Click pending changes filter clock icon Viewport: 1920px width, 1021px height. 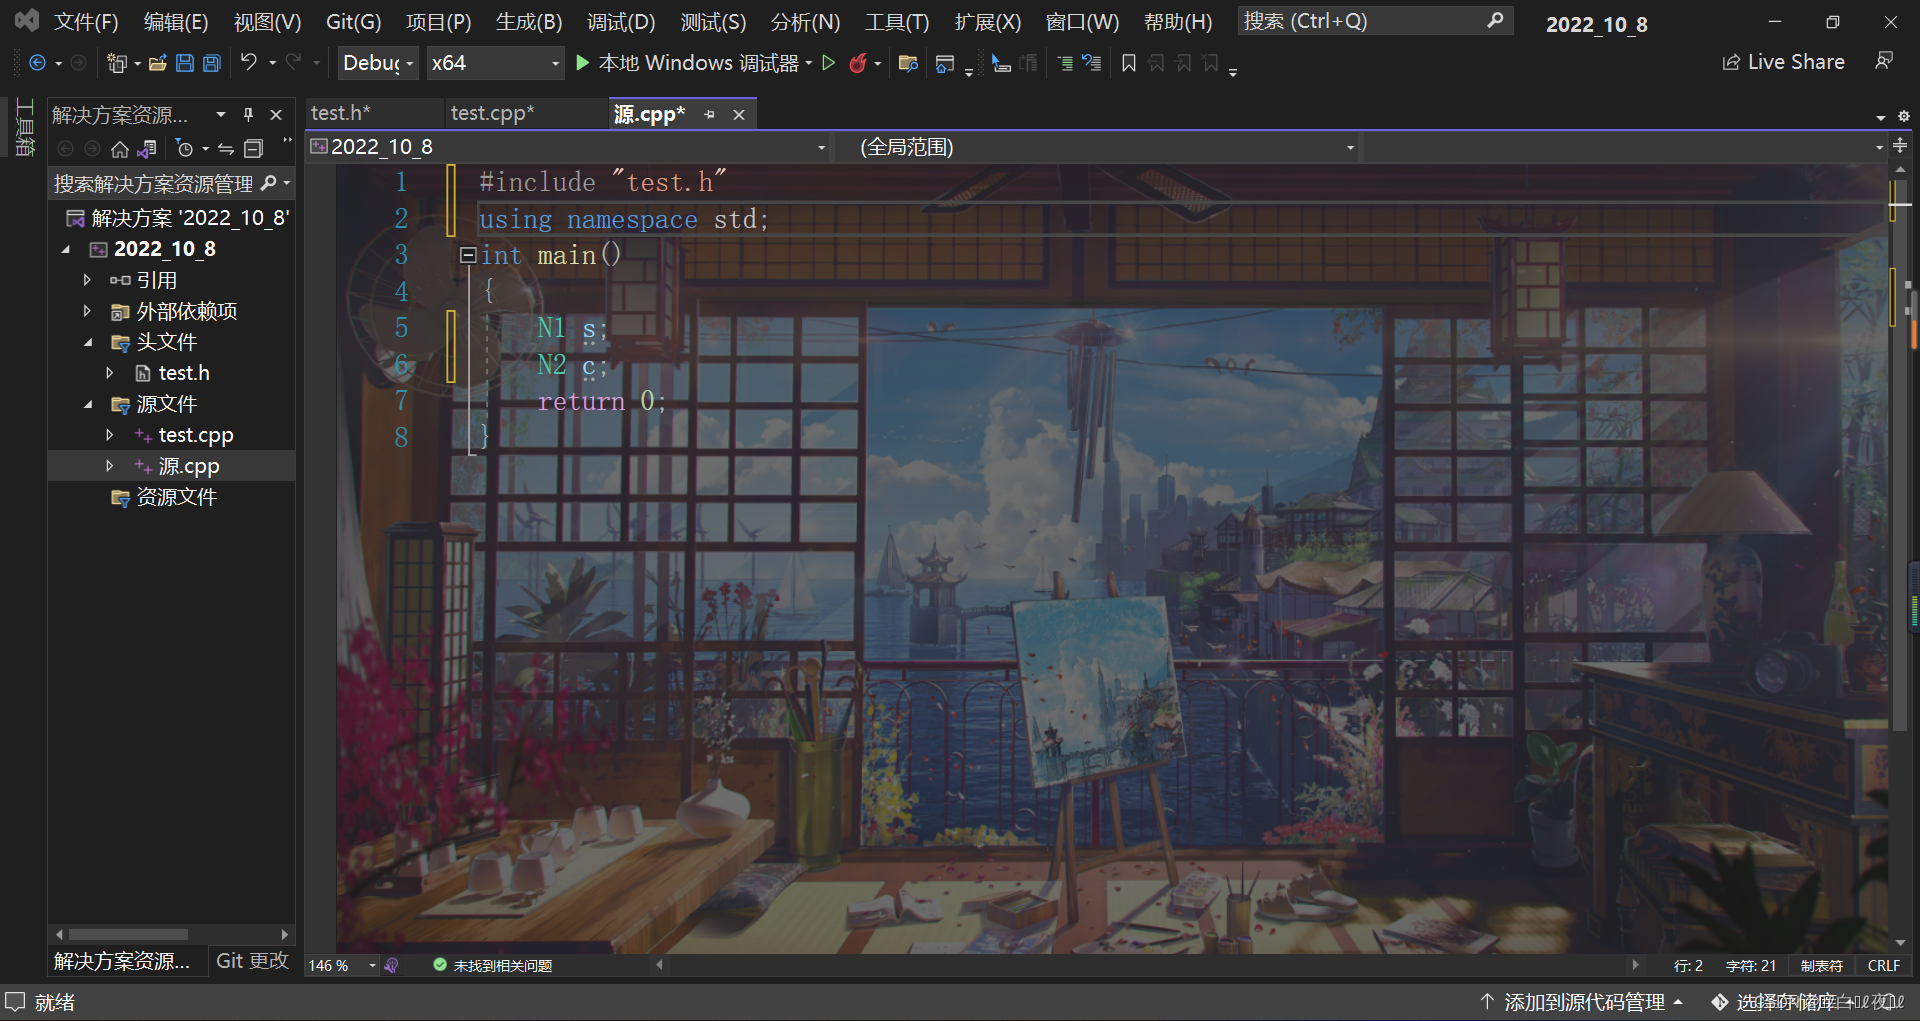coord(184,149)
